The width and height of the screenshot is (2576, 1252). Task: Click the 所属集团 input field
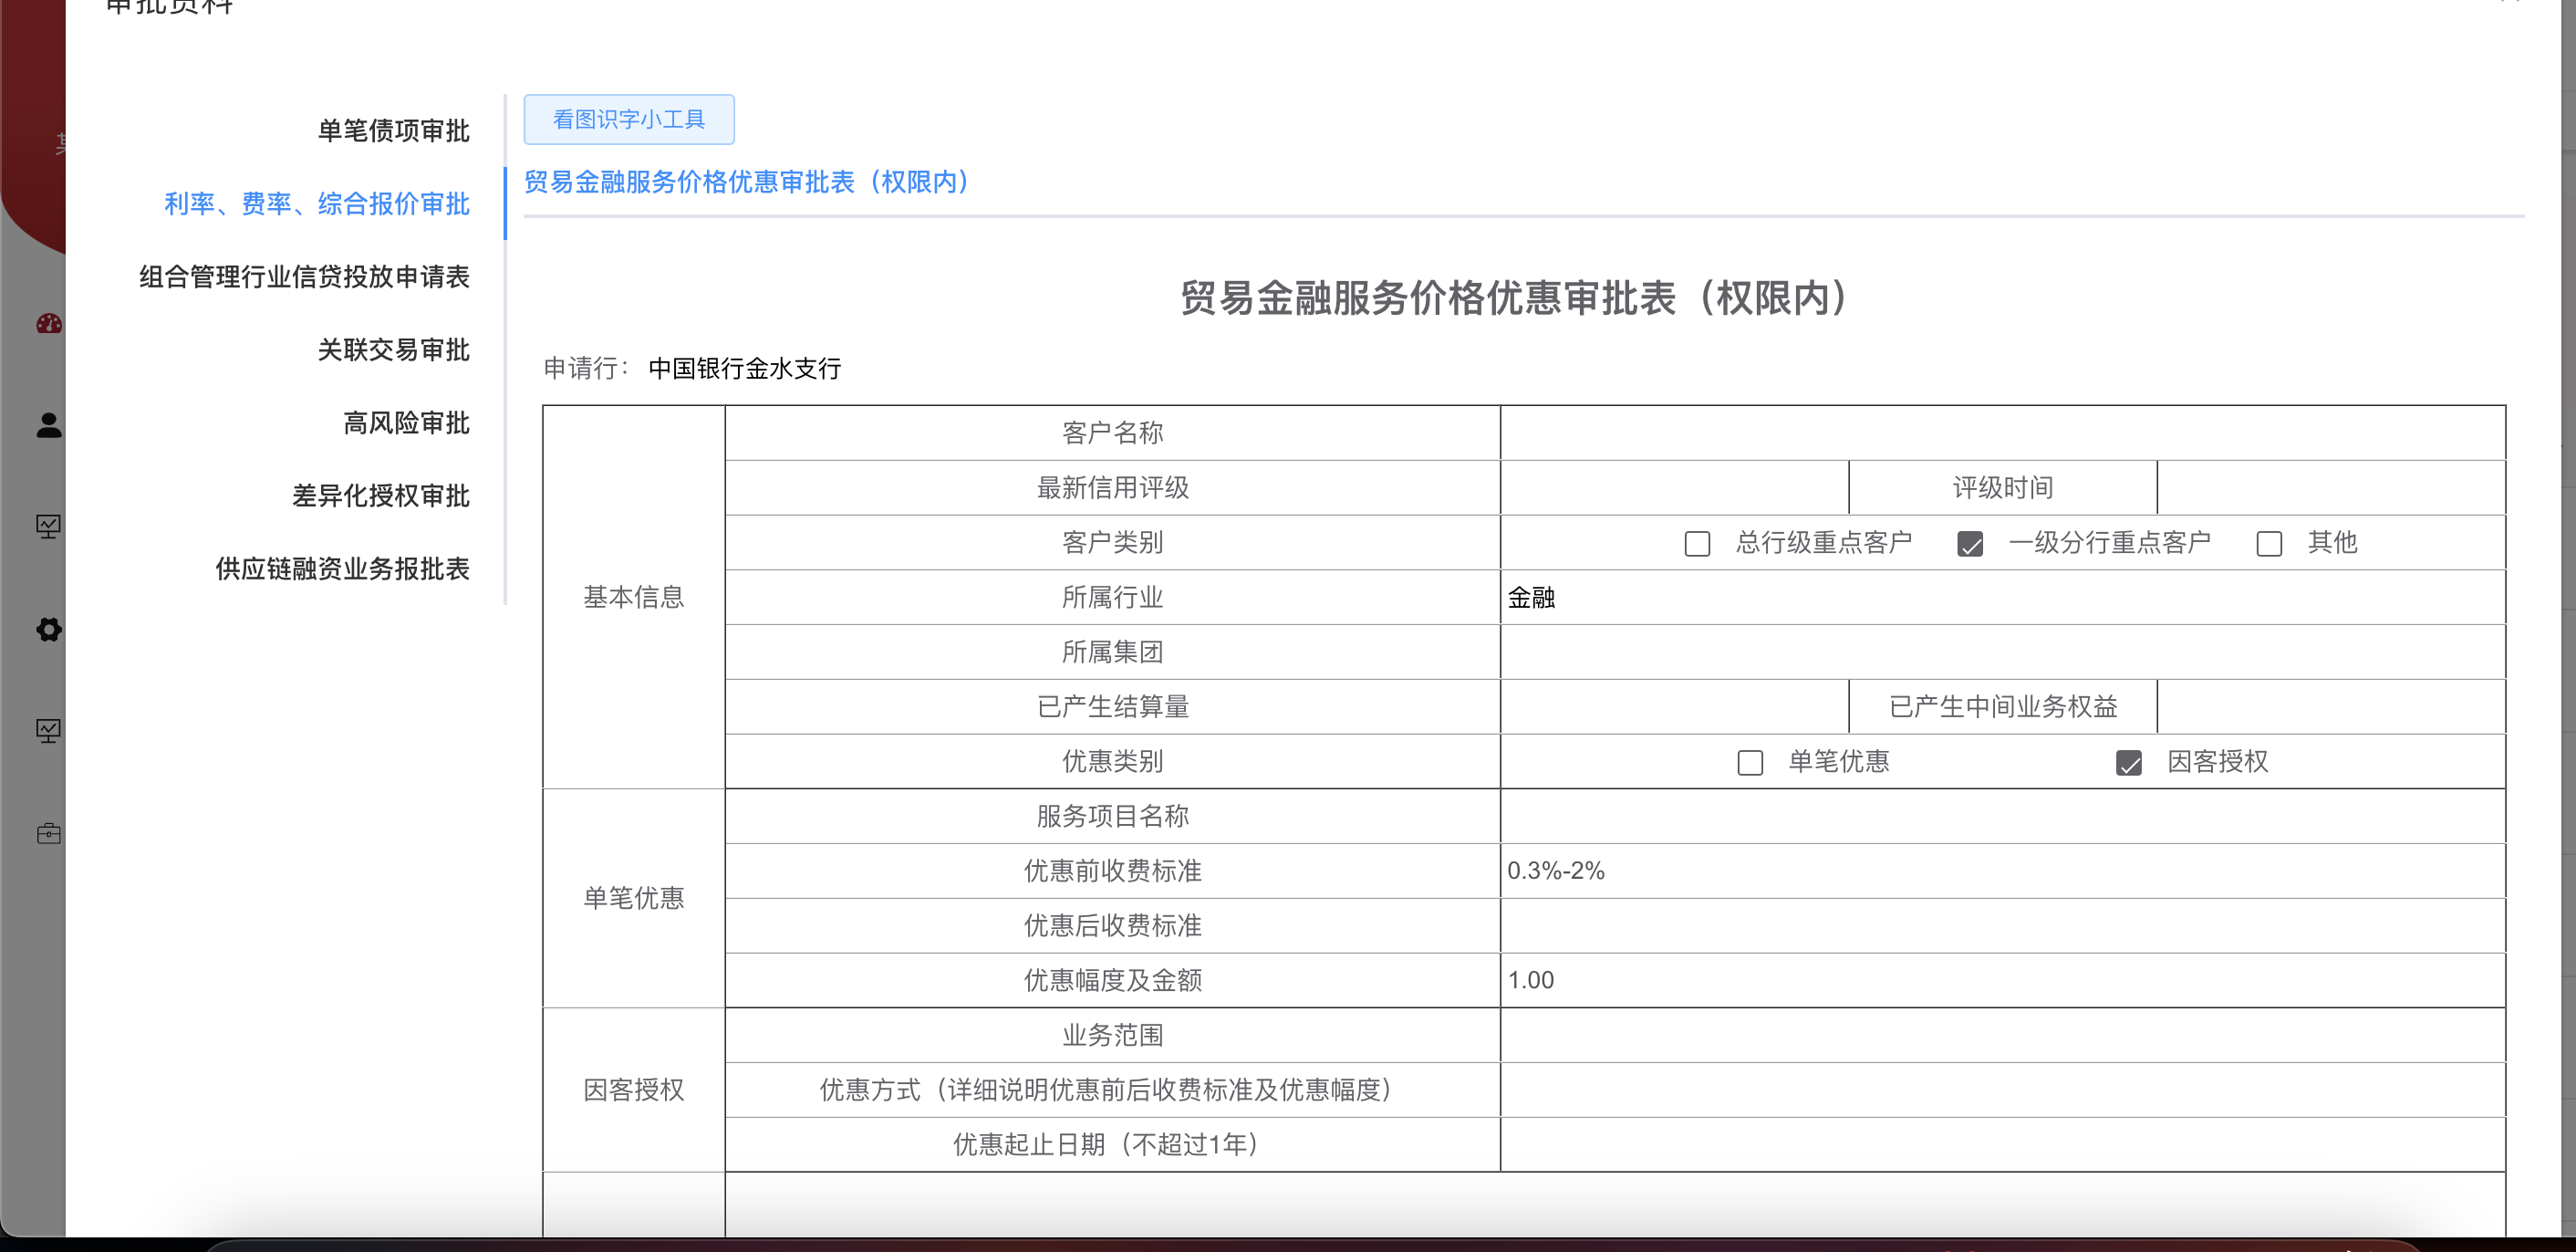coord(2002,652)
